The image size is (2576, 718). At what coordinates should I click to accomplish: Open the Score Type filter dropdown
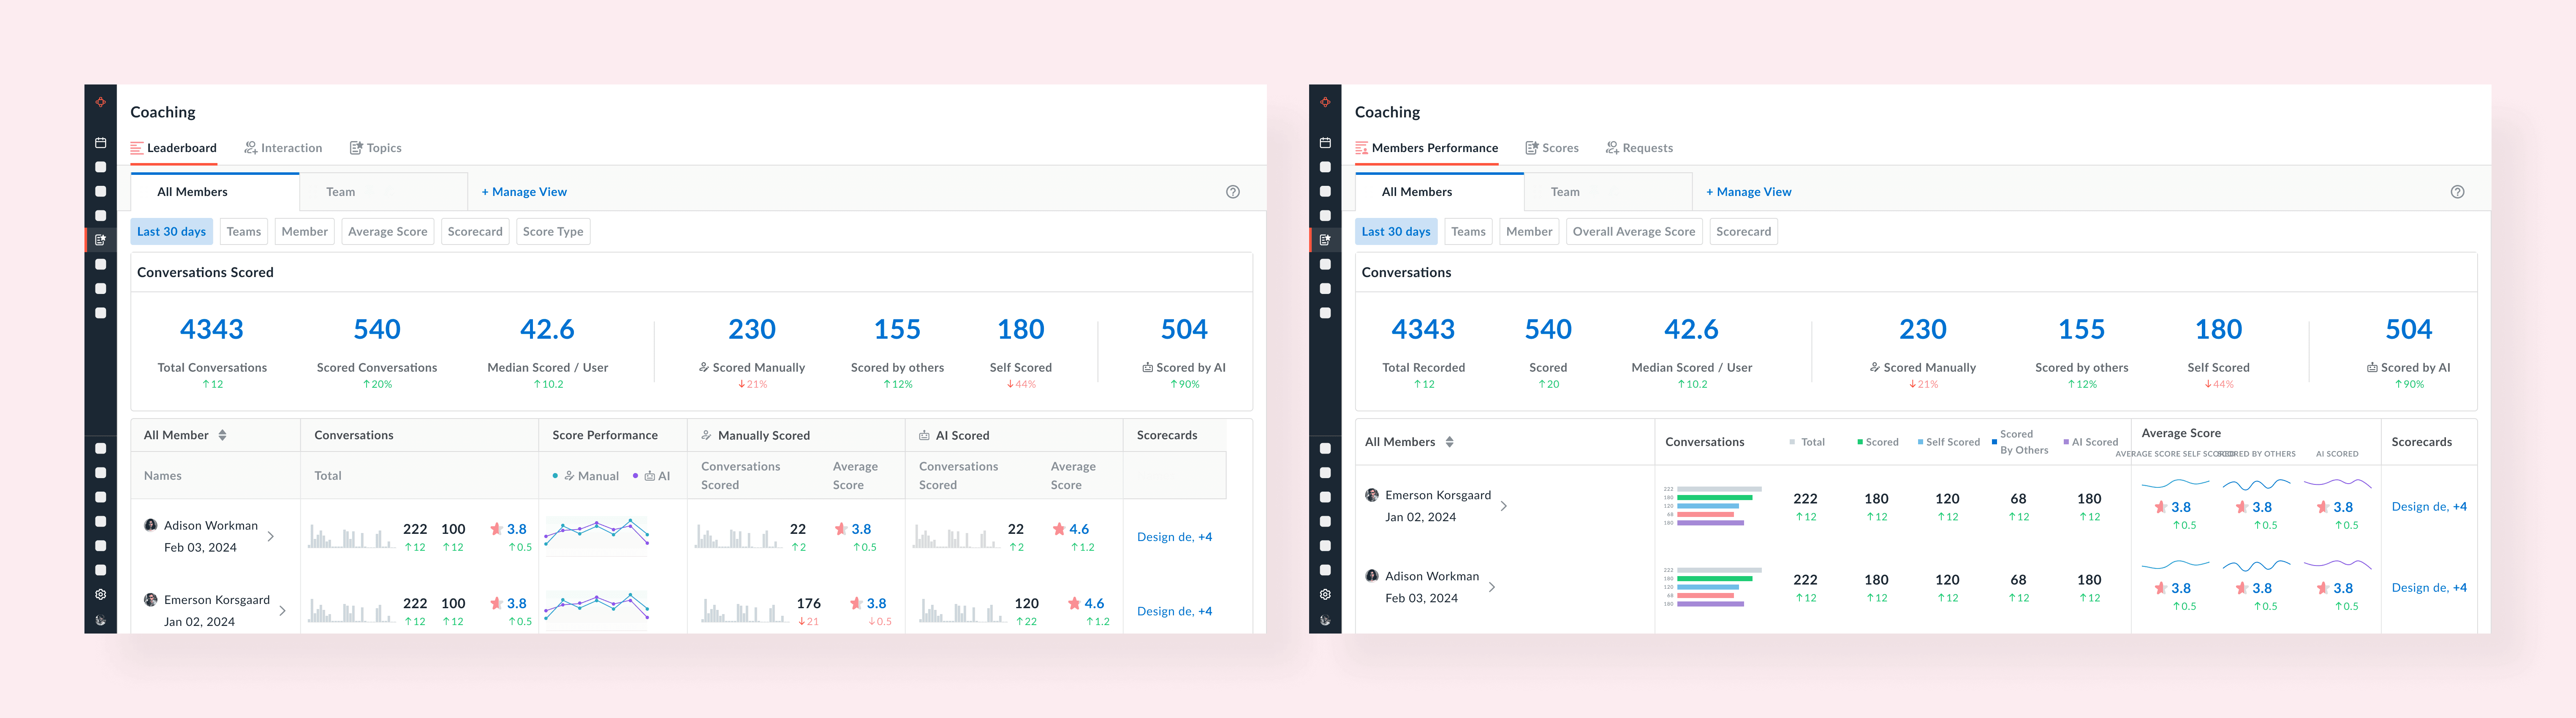click(x=553, y=232)
